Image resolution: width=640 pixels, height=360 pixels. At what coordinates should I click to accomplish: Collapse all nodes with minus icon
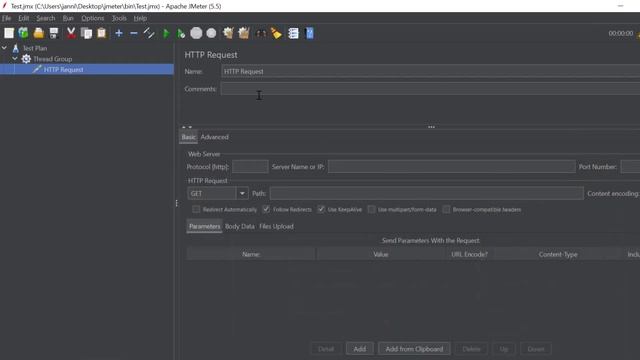(x=134, y=33)
